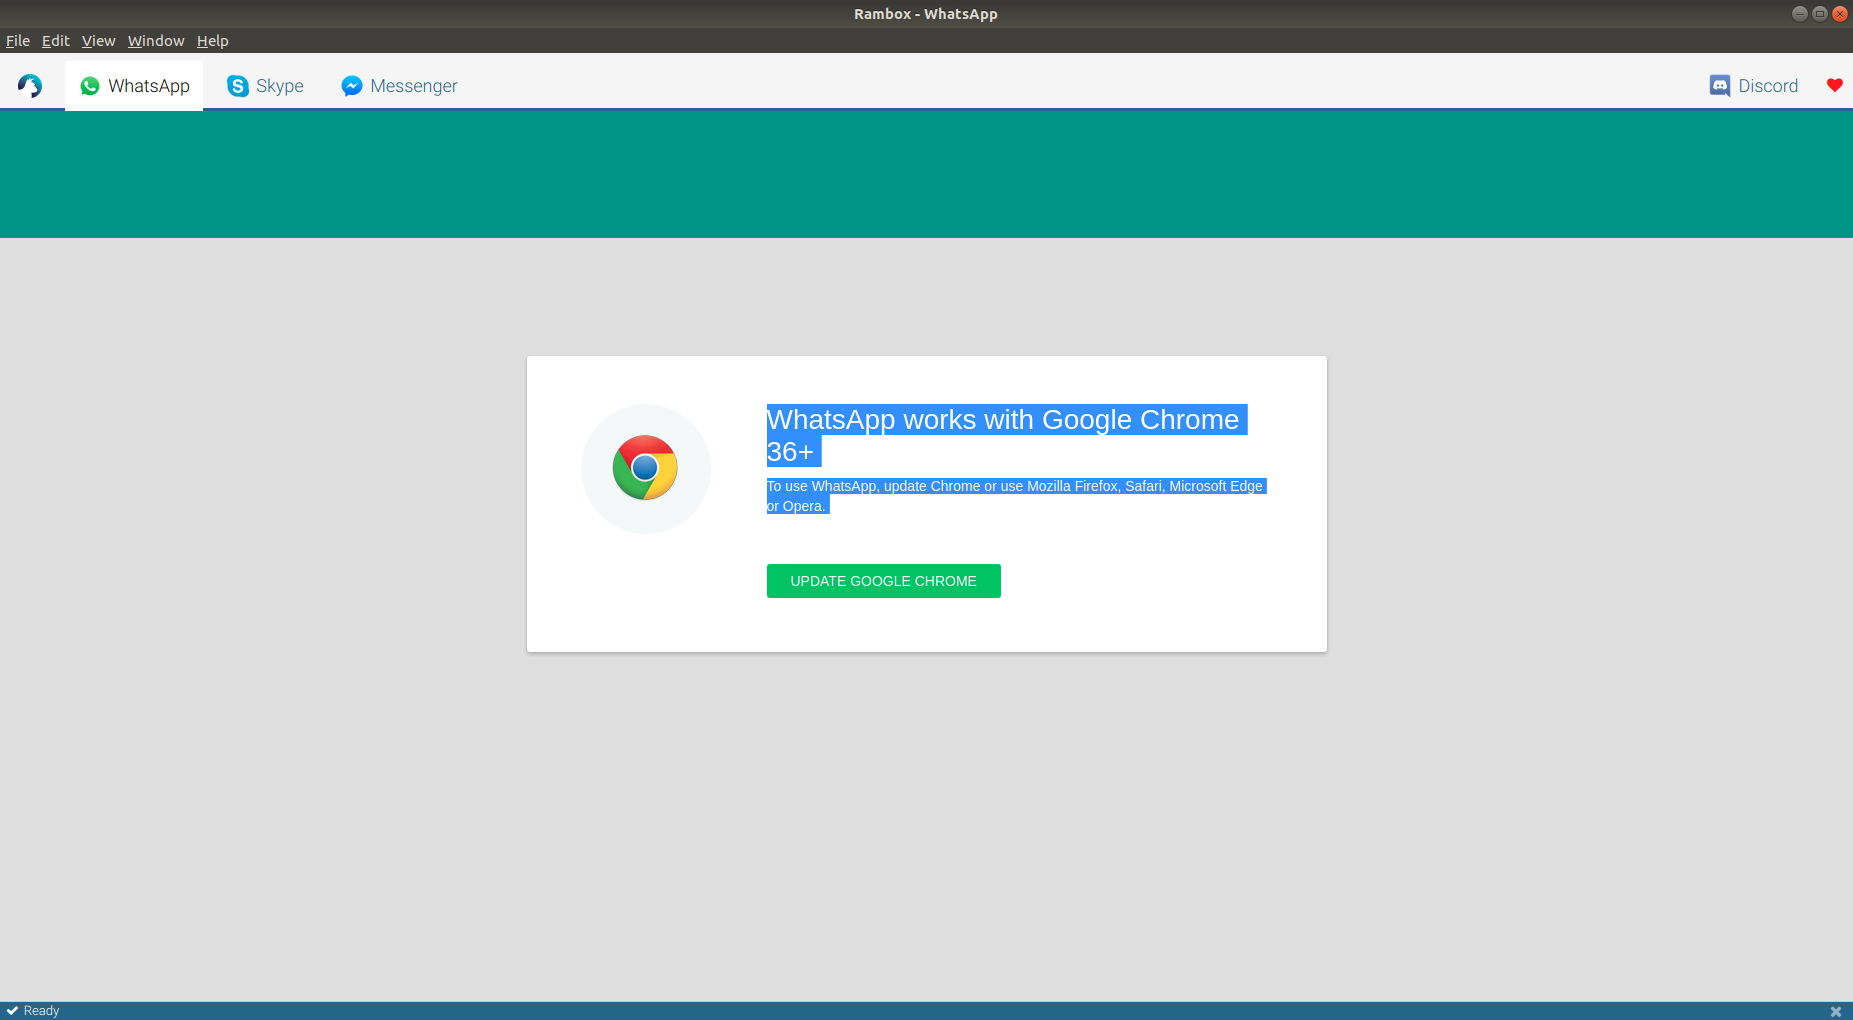Screen dimensions: 1853x1020
Task: Click the 'To use WhatsApp, update Chrome' description text
Action: coord(1016,496)
